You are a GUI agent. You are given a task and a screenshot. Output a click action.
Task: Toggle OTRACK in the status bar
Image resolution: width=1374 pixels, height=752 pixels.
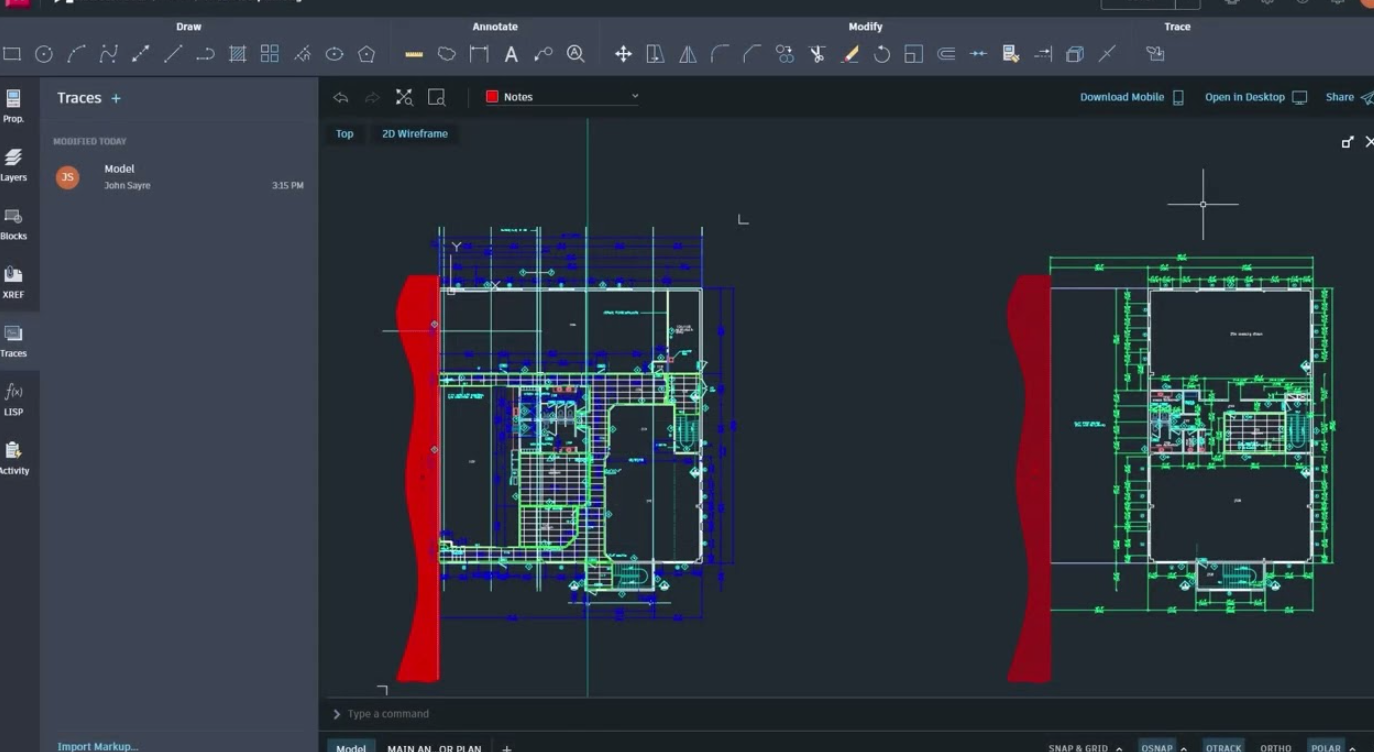pyautogui.click(x=1223, y=747)
